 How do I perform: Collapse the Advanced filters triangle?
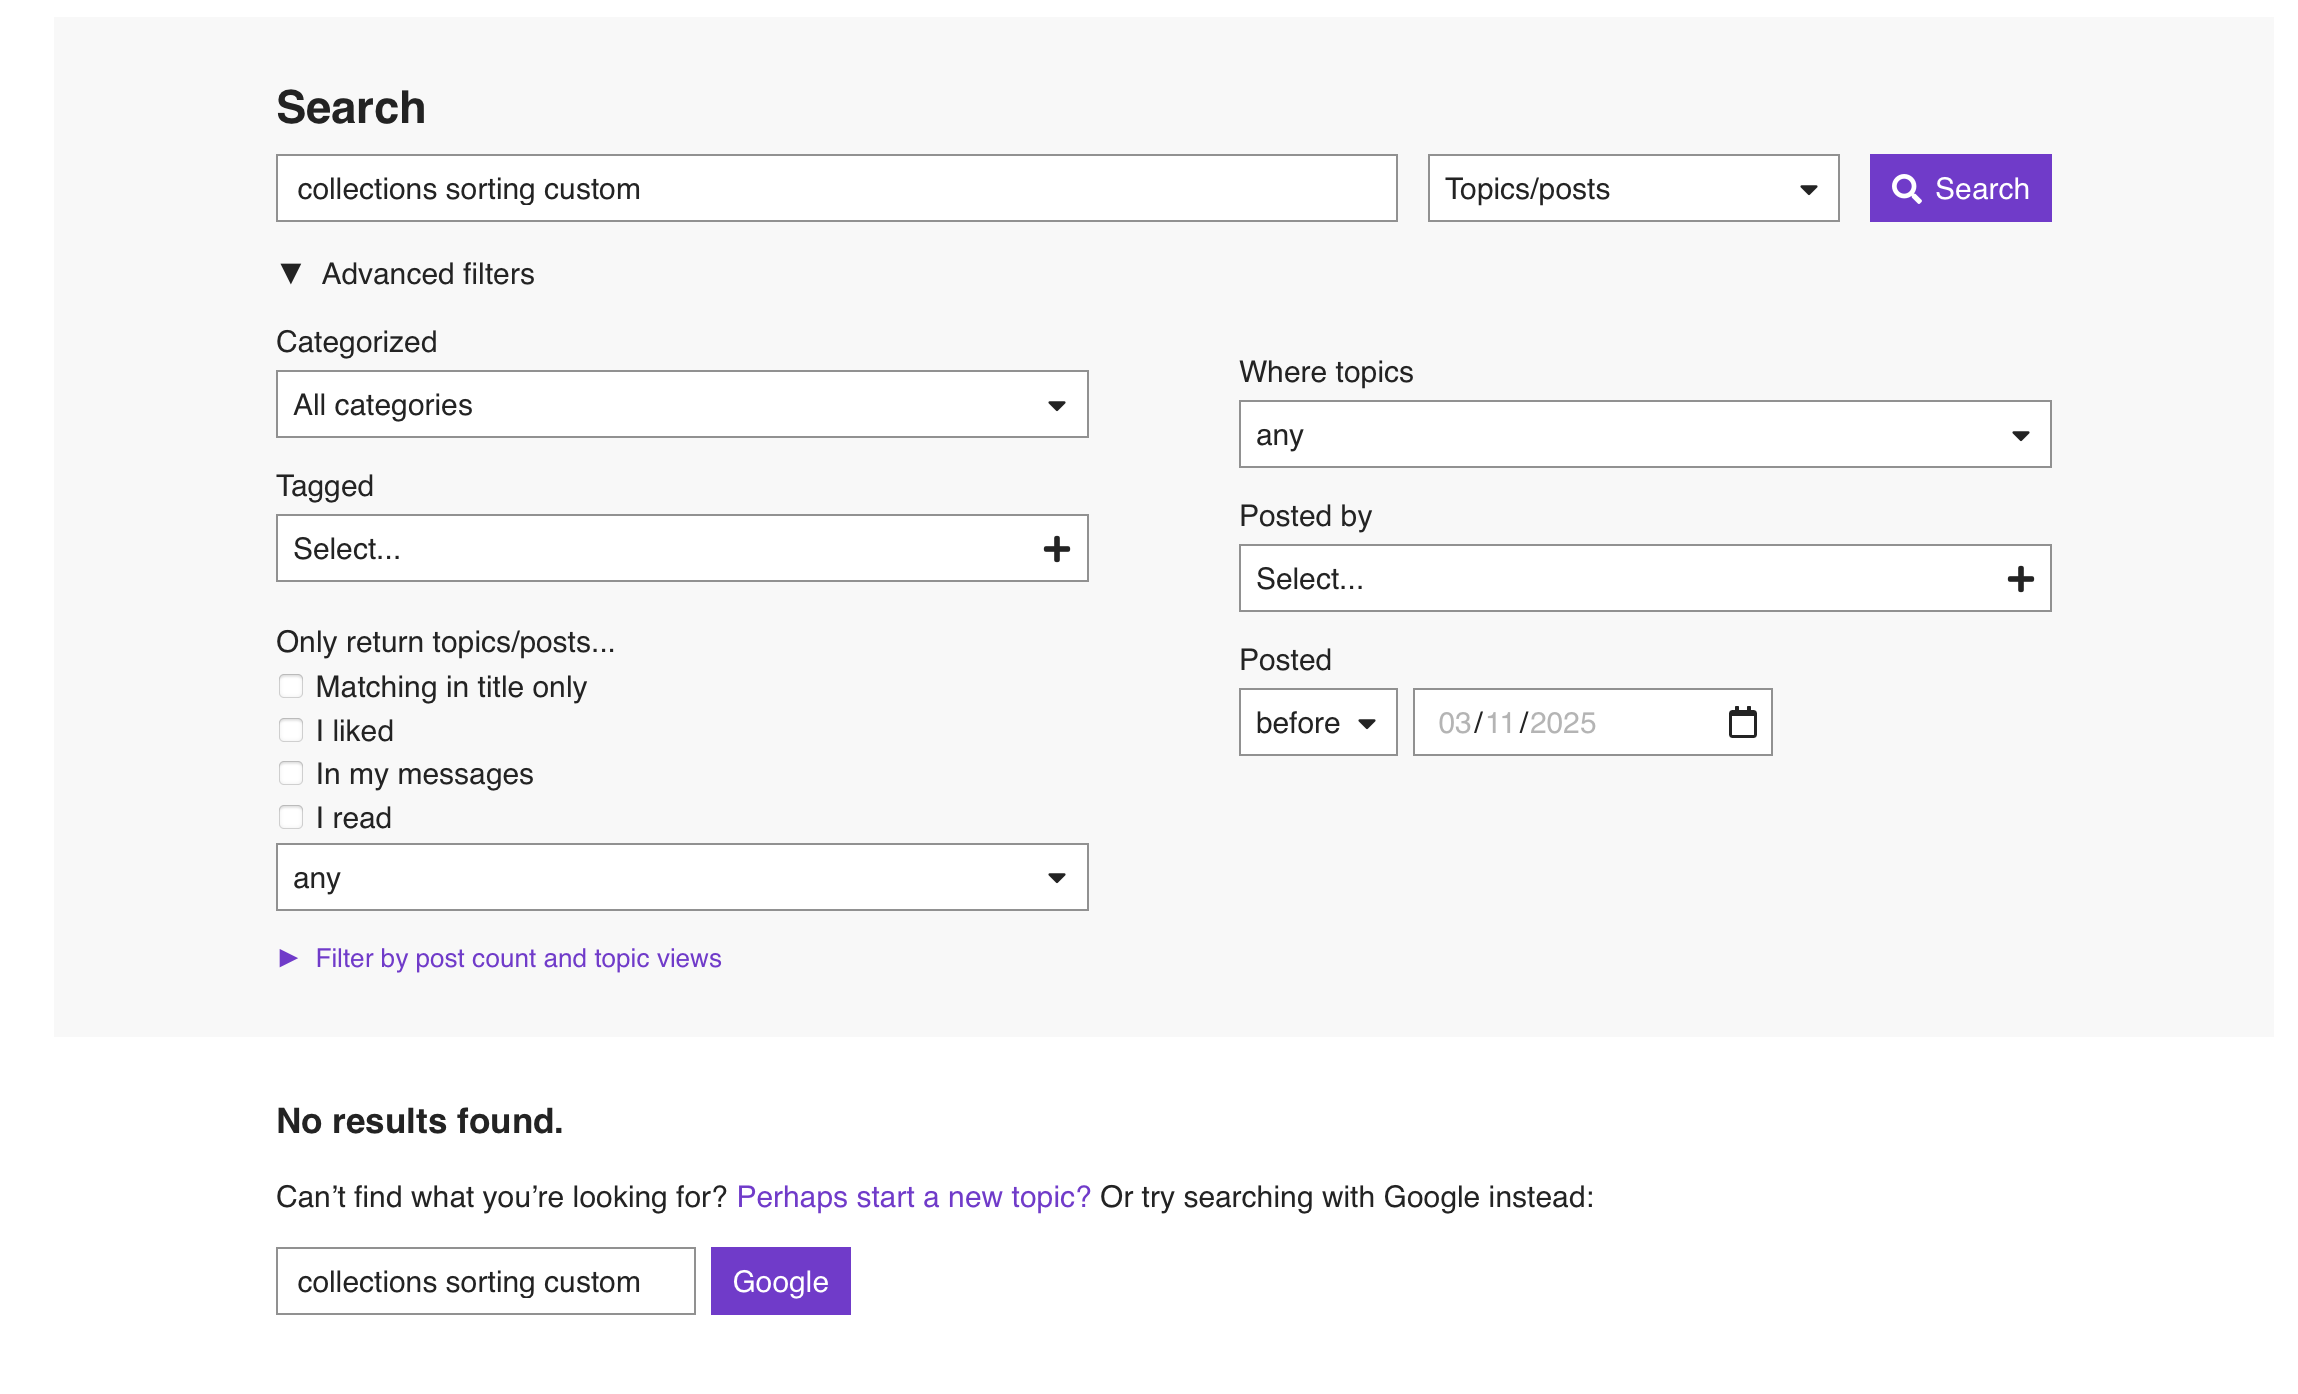pyautogui.click(x=291, y=274)
